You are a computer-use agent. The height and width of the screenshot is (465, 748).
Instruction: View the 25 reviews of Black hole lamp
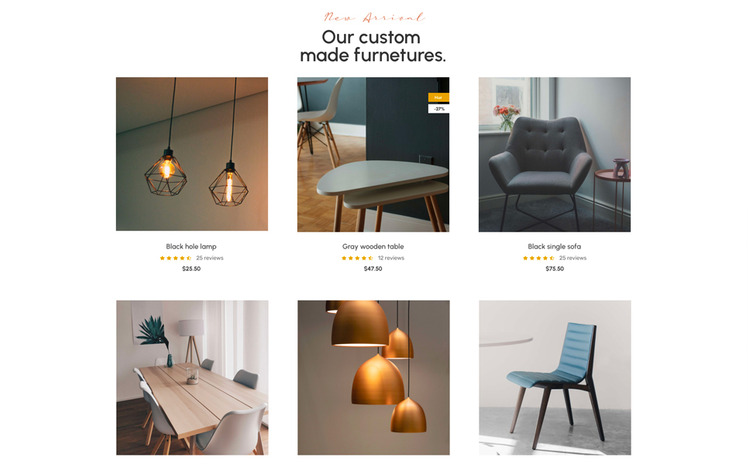coord(209,258)
